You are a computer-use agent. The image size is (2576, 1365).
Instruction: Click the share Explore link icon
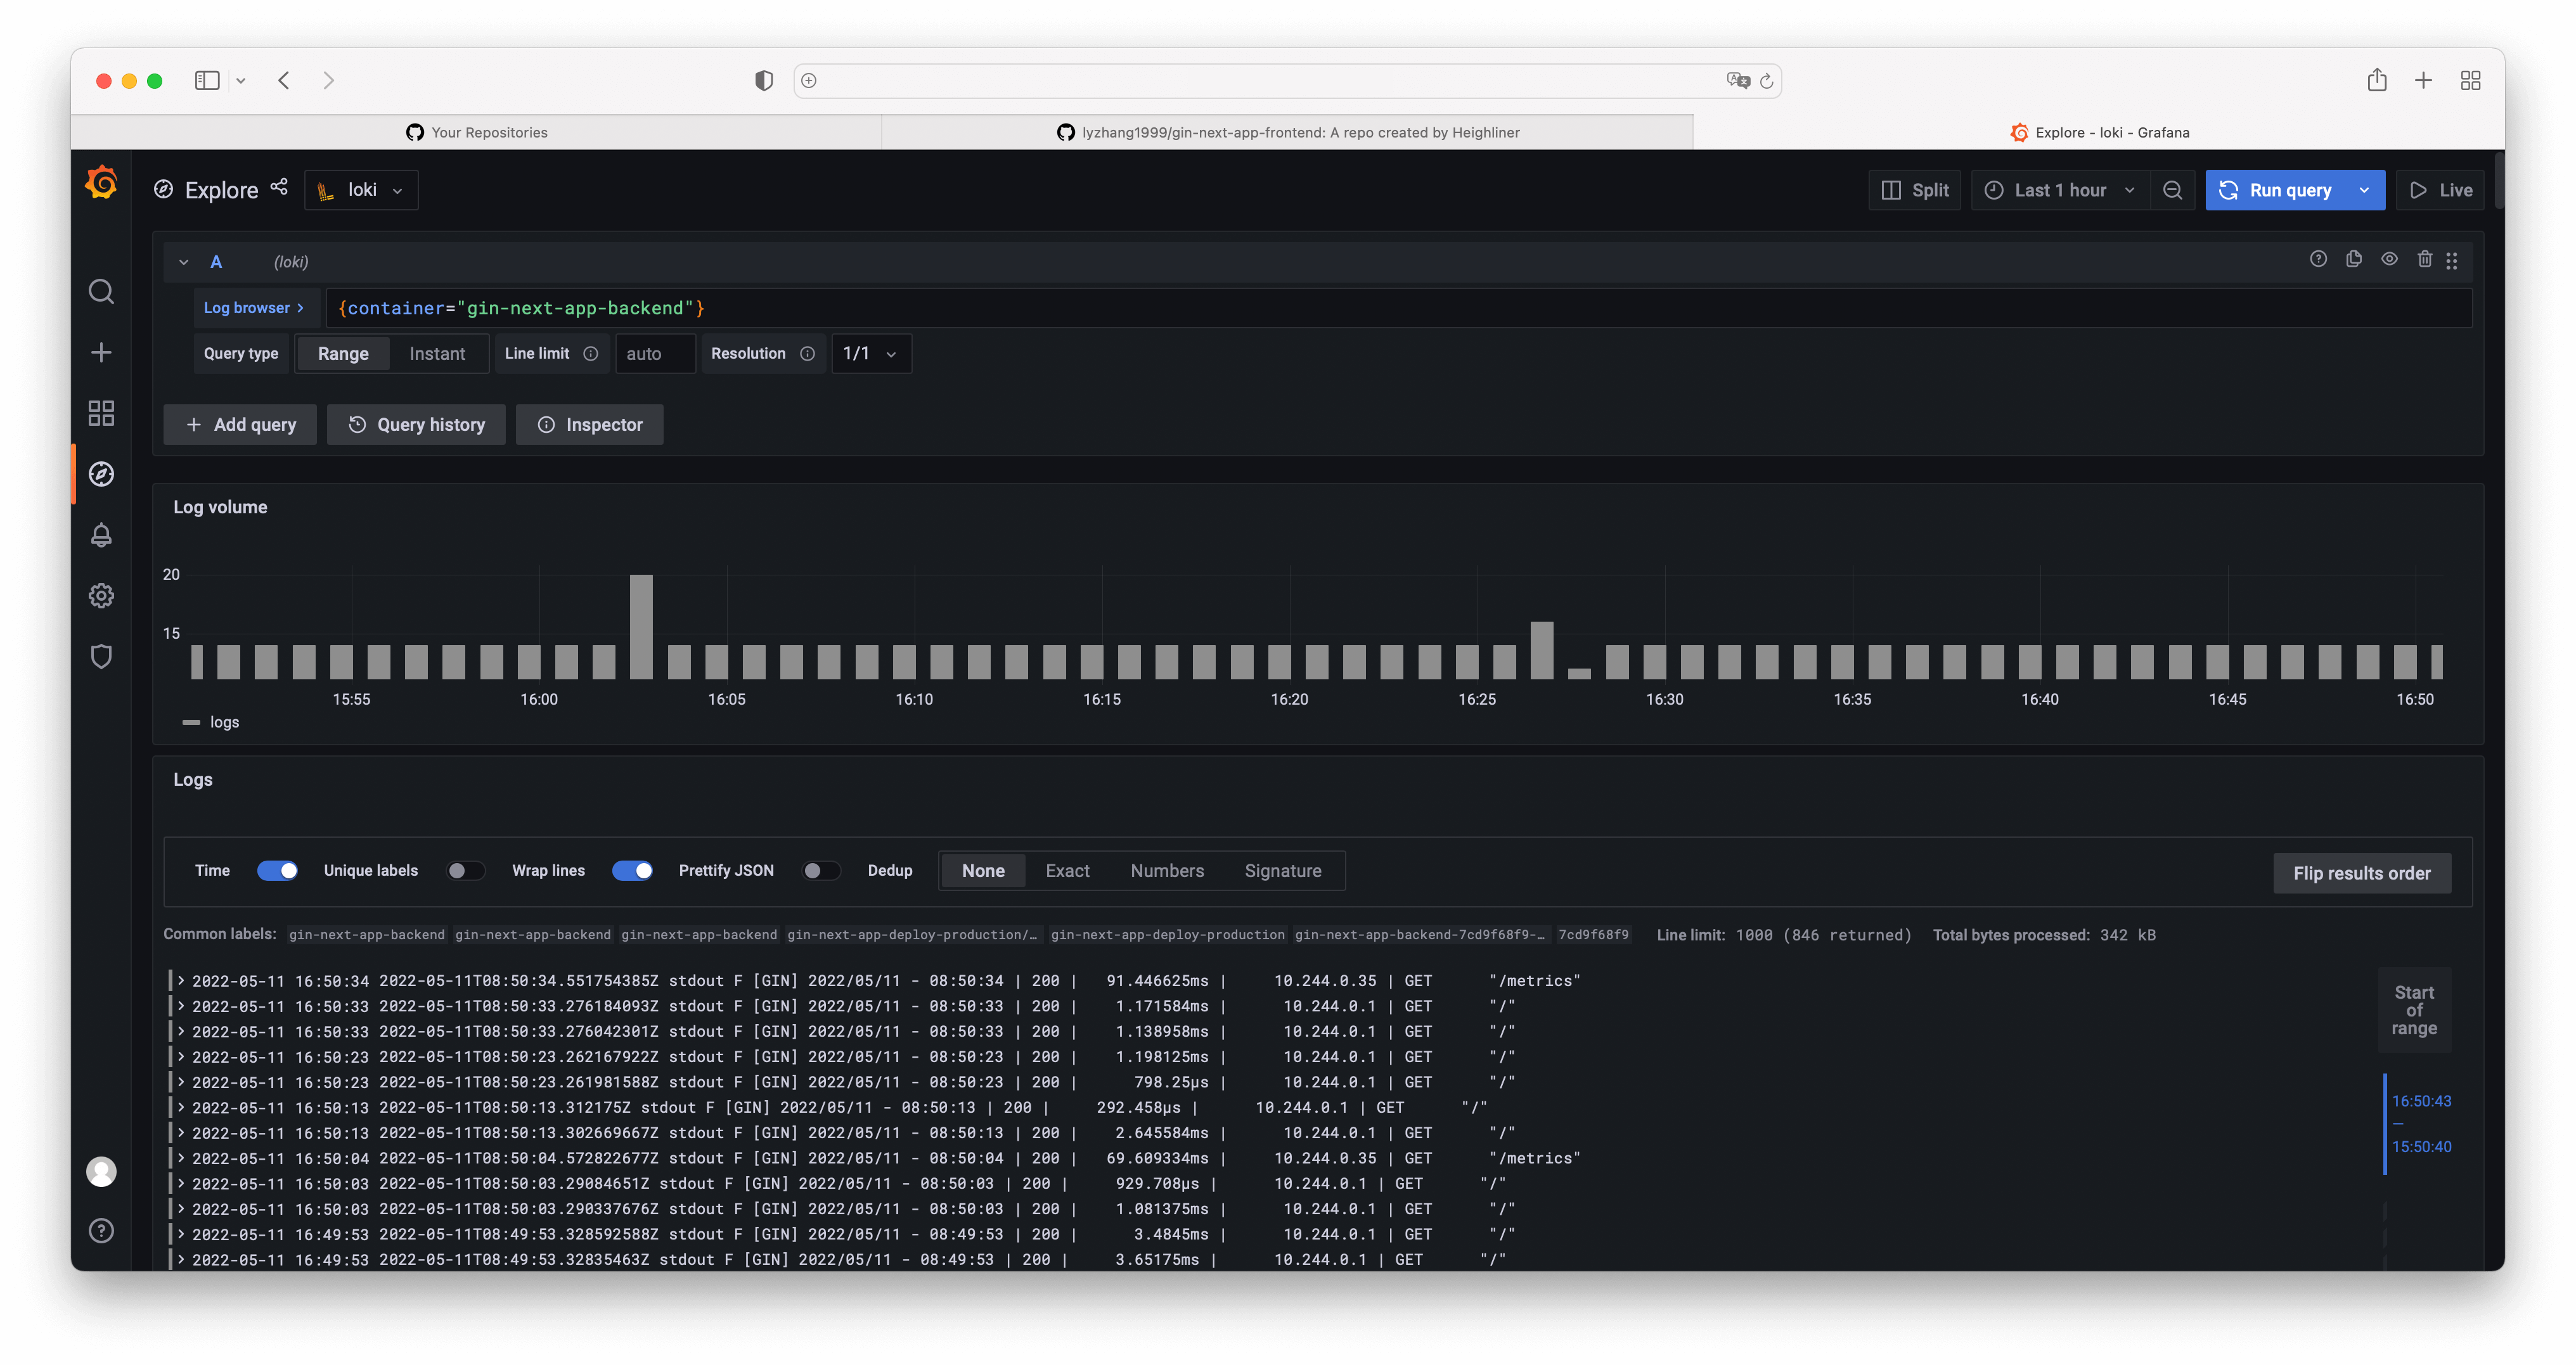(x=279, y=187)
